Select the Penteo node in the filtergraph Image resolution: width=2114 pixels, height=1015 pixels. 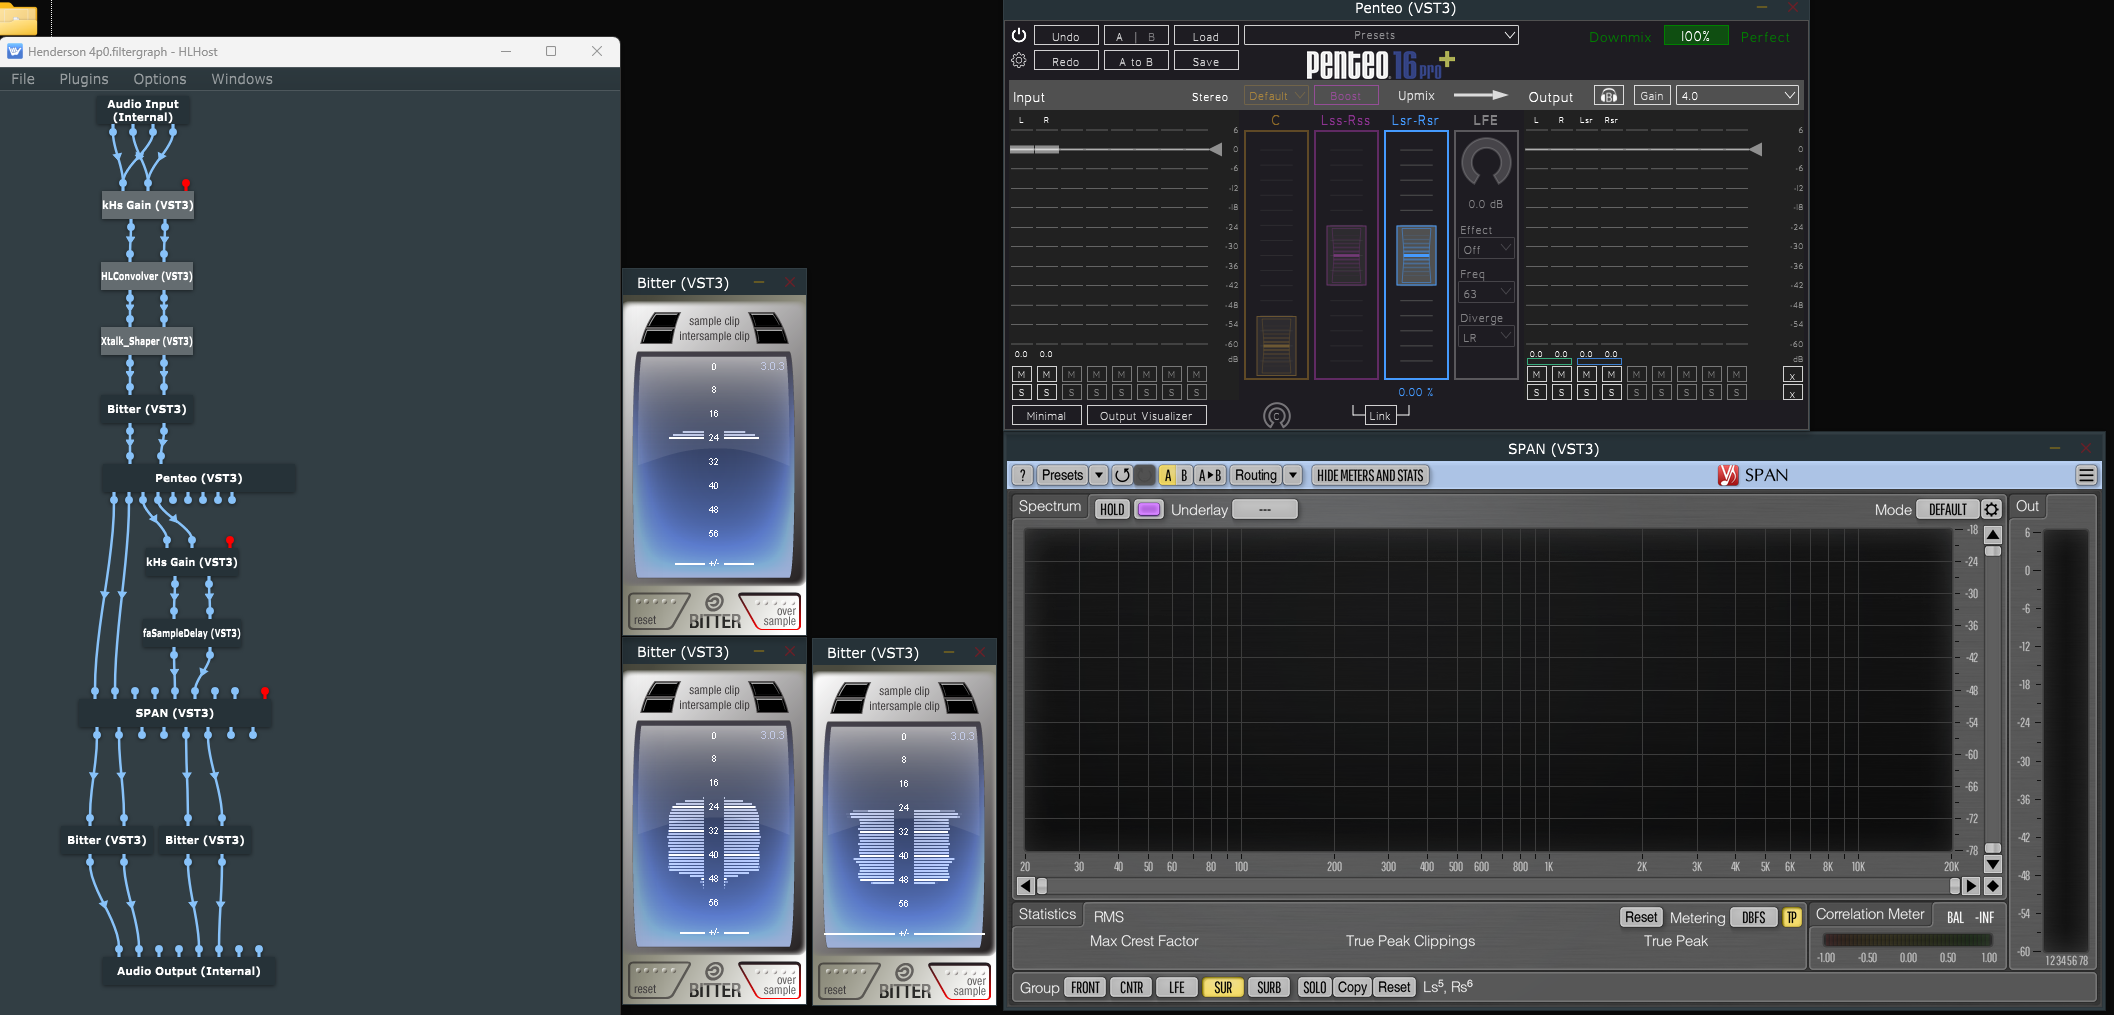(x=198, y=478)
